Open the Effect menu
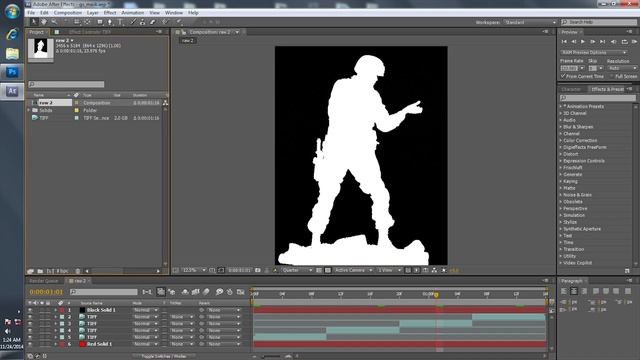The image size is (640, 360). [x=110, y=13]
